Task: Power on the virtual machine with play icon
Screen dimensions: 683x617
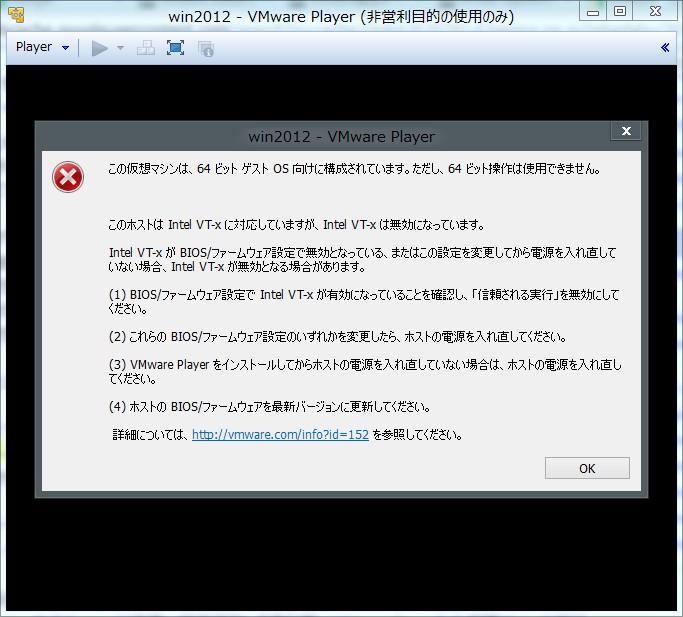Action: 99,48
